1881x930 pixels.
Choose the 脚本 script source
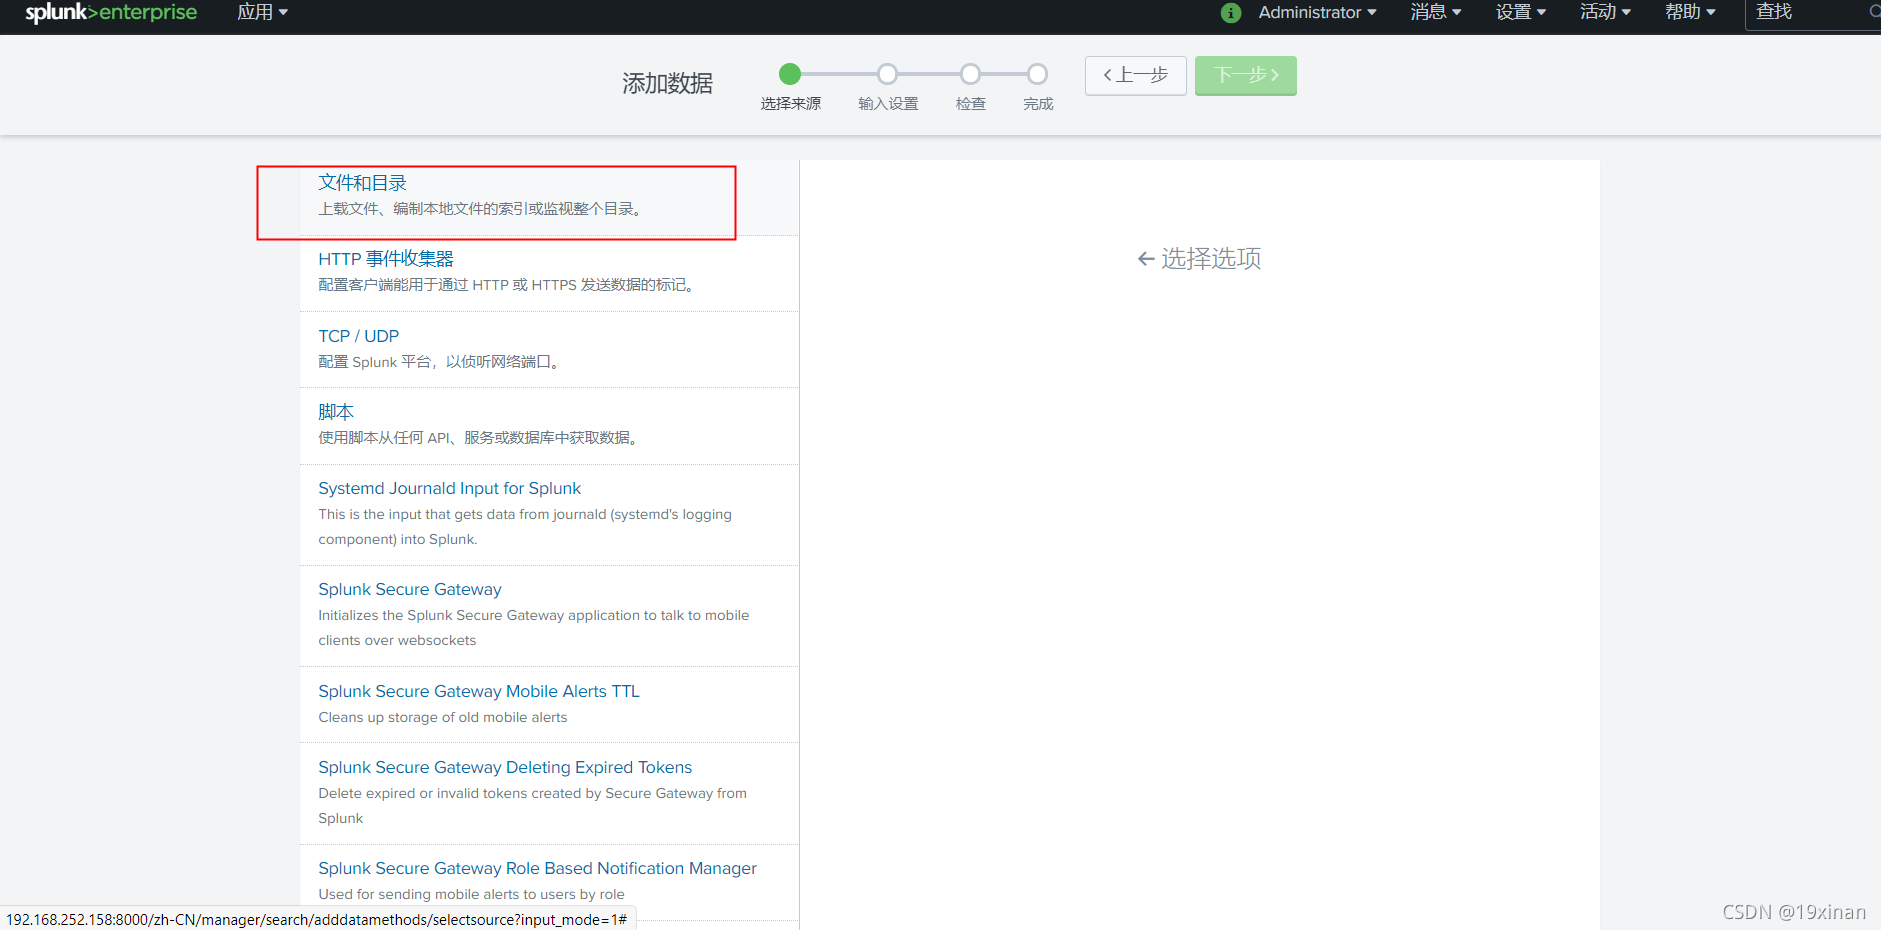336,412
